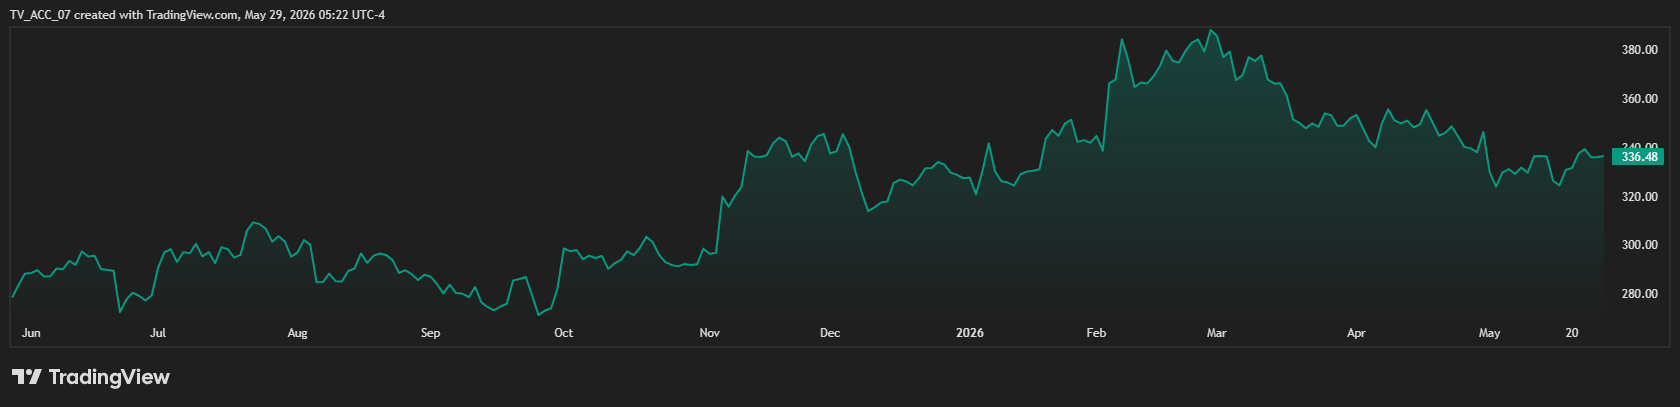
Task: Click the TradingView logo icon
Action: (x=27, y=377)
